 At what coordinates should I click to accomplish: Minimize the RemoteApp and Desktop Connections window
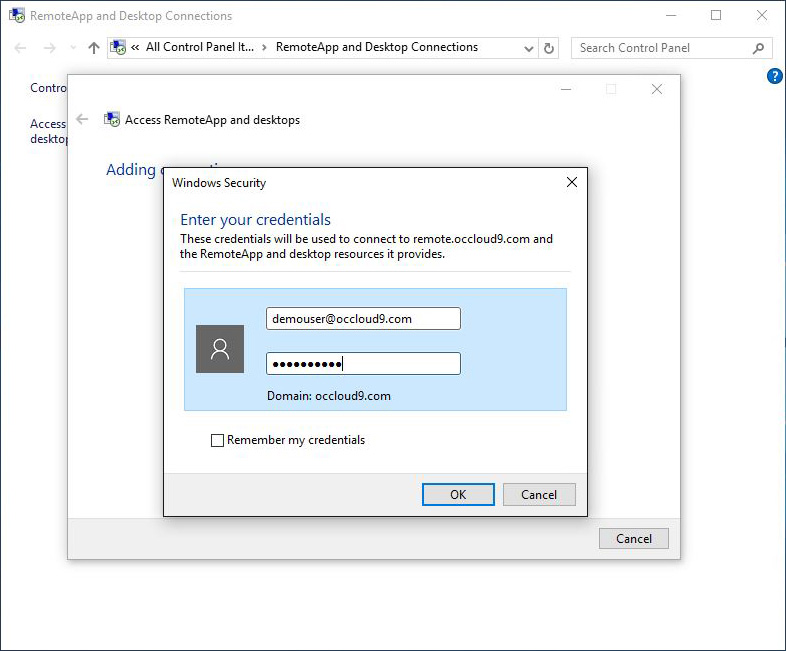[671, 15]
